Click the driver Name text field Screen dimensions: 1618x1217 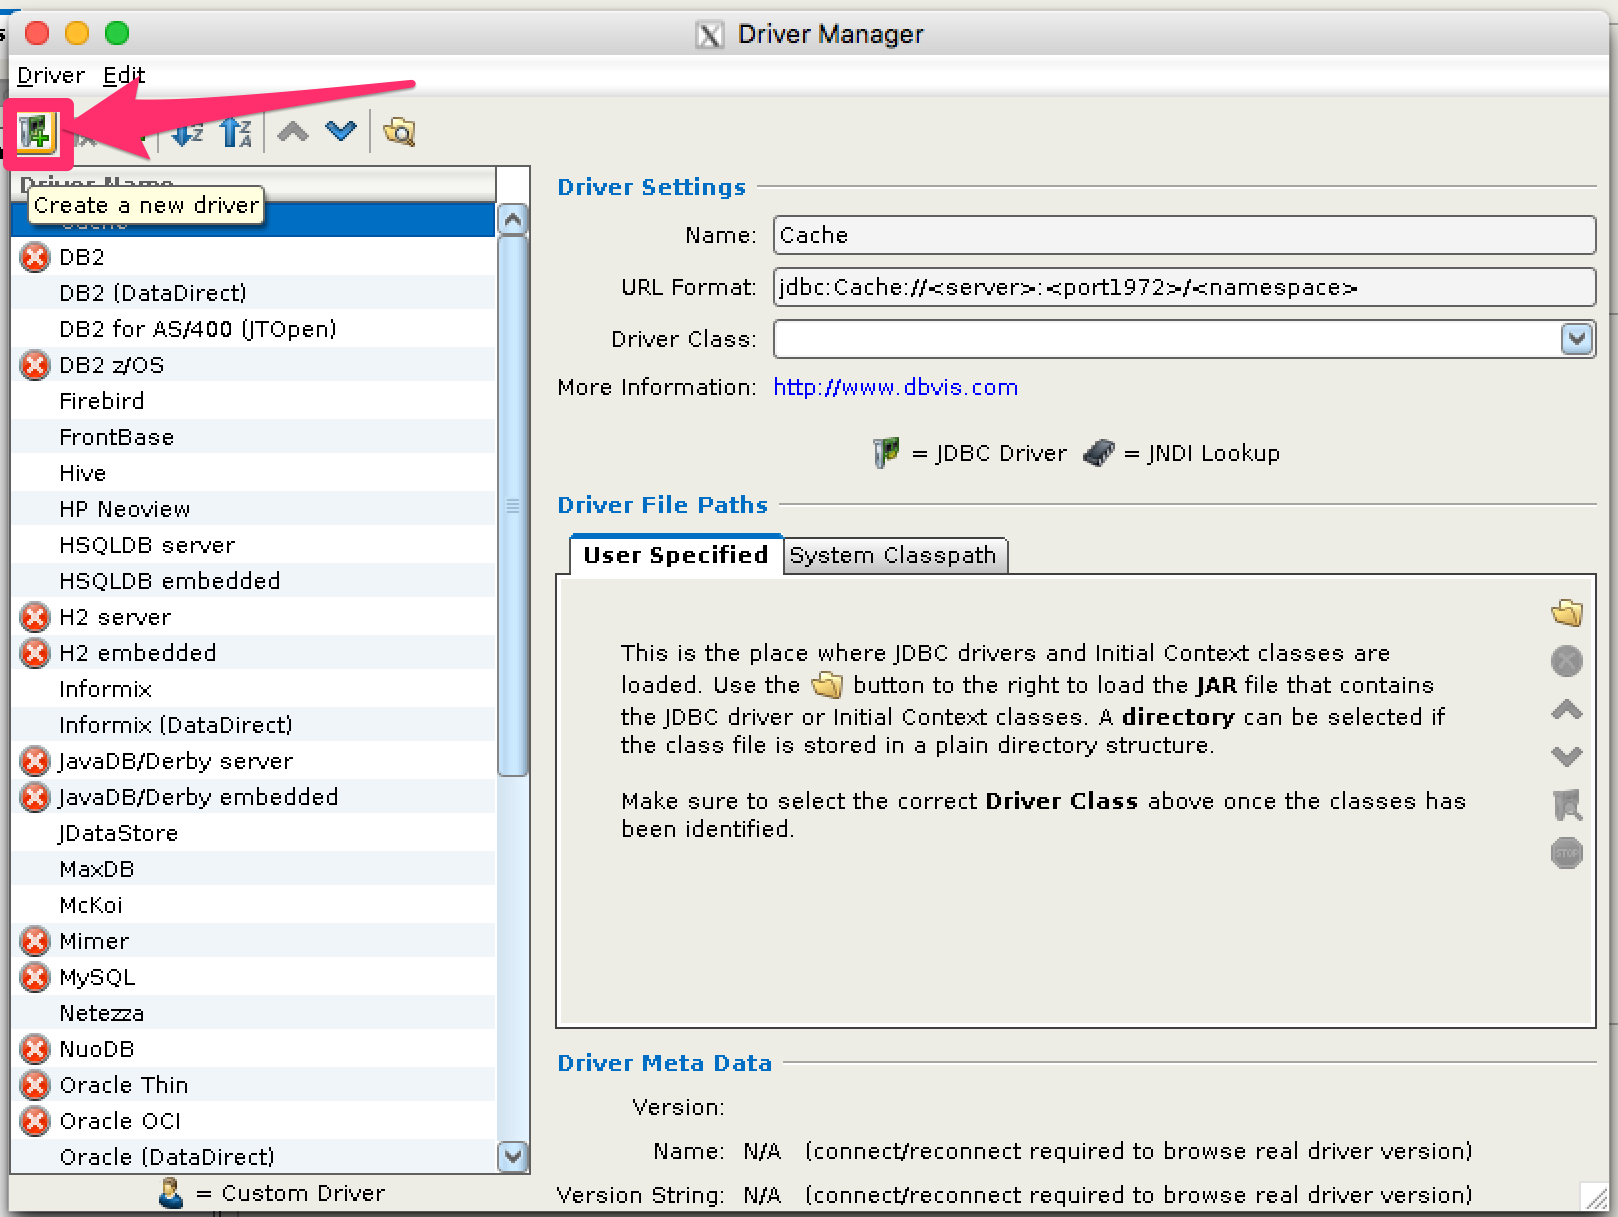point(1183,236)
